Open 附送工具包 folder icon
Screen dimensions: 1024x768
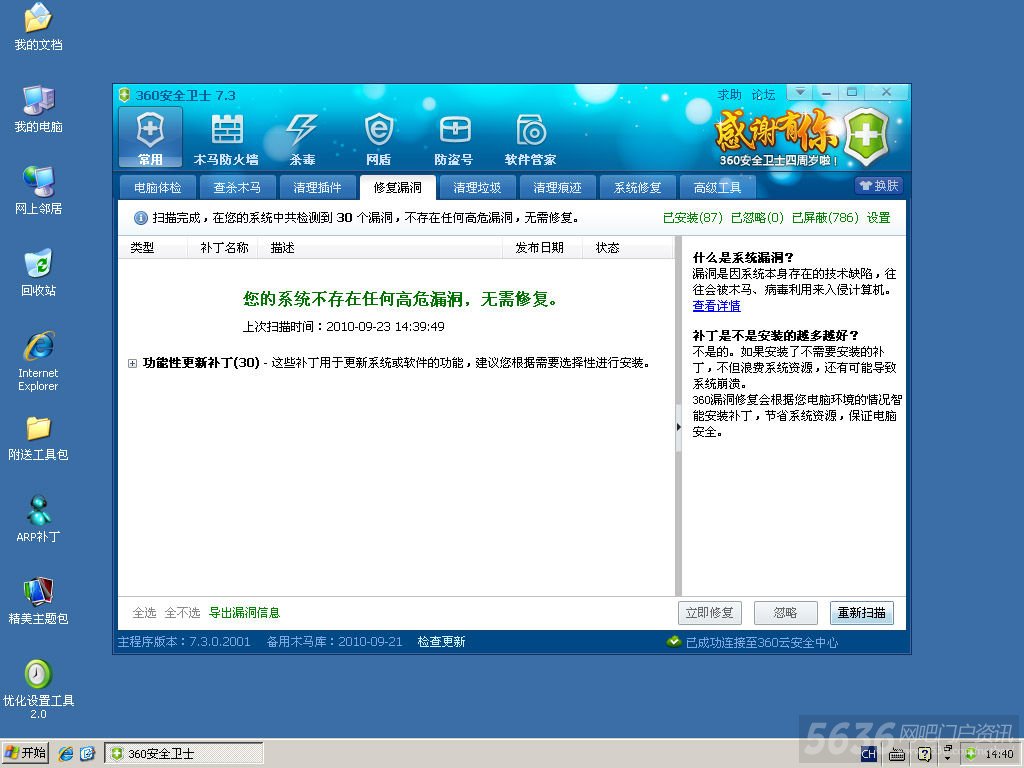click(x=39, y=437)
